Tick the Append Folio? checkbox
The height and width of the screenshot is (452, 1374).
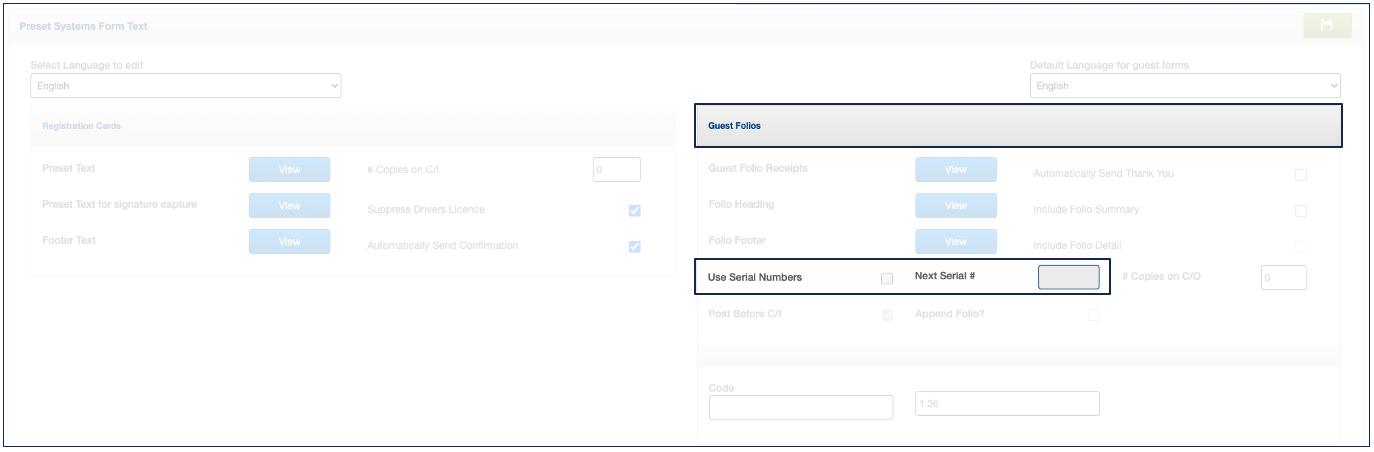[1093, 316]
